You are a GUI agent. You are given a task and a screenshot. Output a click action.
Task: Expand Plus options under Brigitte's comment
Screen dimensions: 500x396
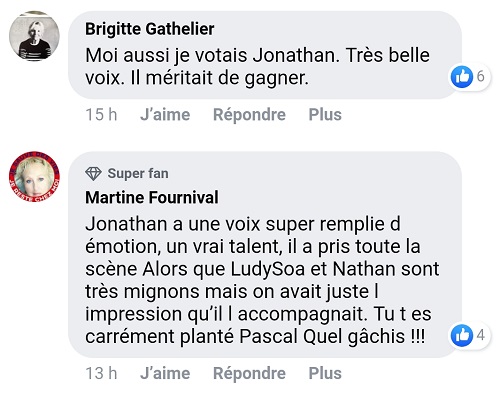(x=325, y=115)
